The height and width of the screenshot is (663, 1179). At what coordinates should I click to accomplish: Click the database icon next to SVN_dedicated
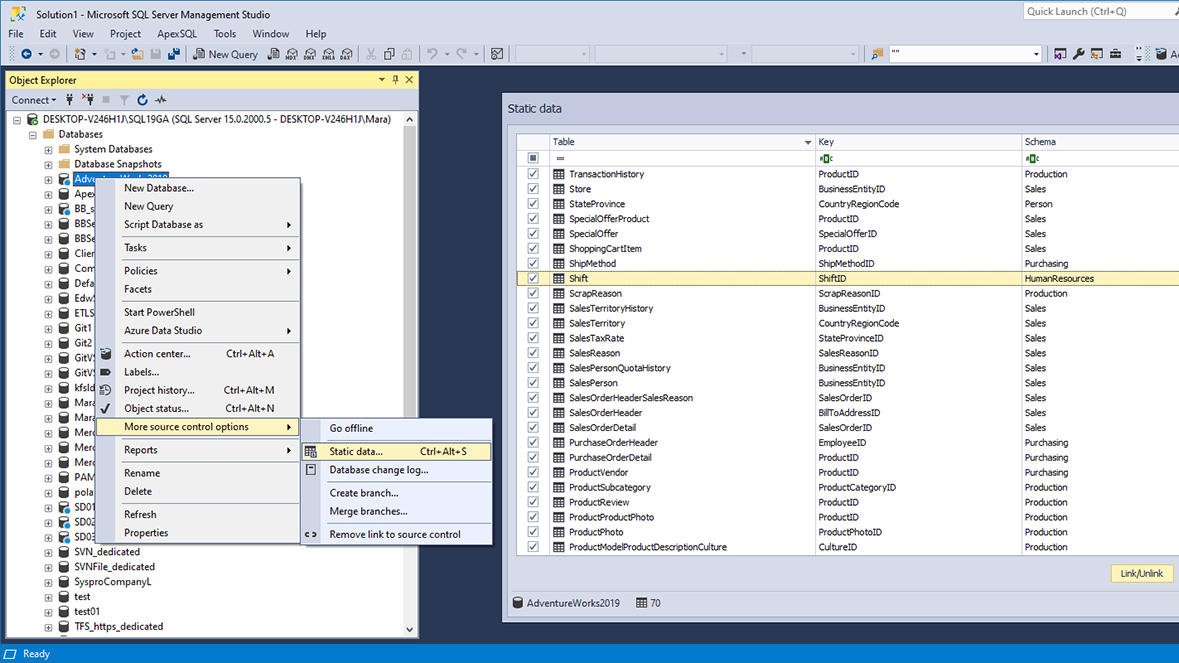[x=64, y=552]
